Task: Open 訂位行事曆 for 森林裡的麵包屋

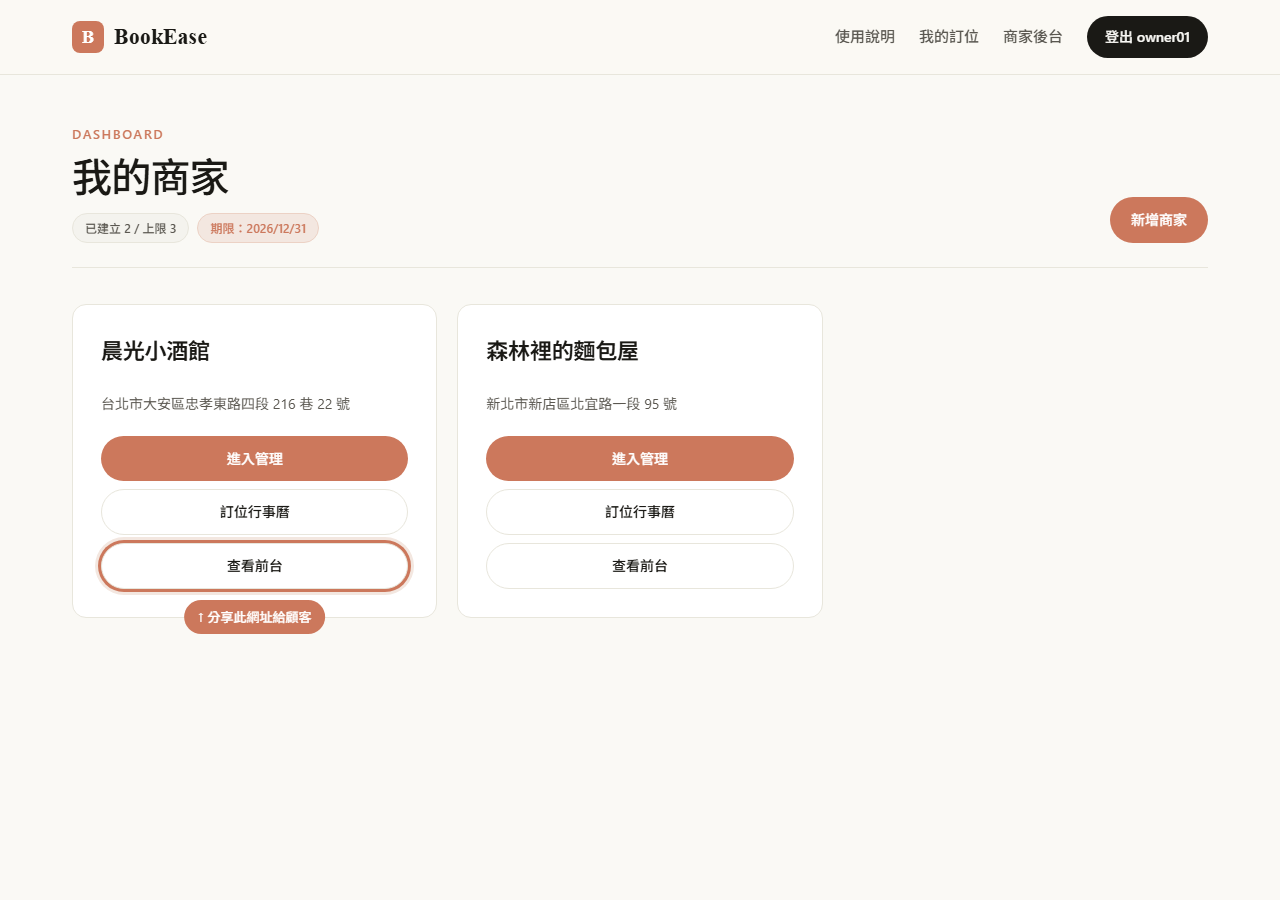Action: (640, 512)
